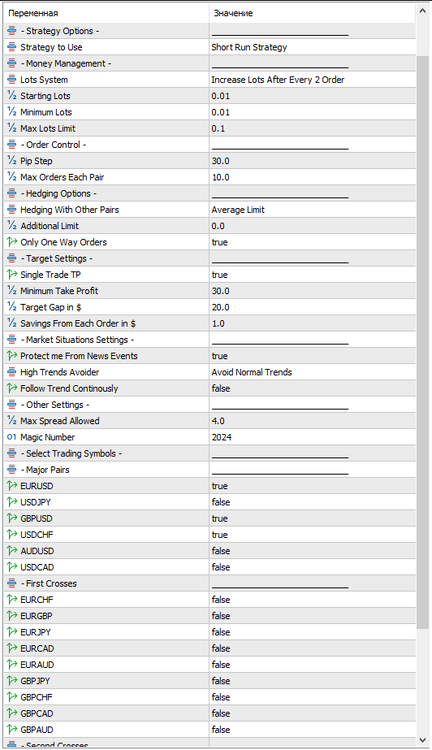Edit Max Orders Each Pair value 10.0
Viewport: 432px width, 750px height.
coord(312,177)
